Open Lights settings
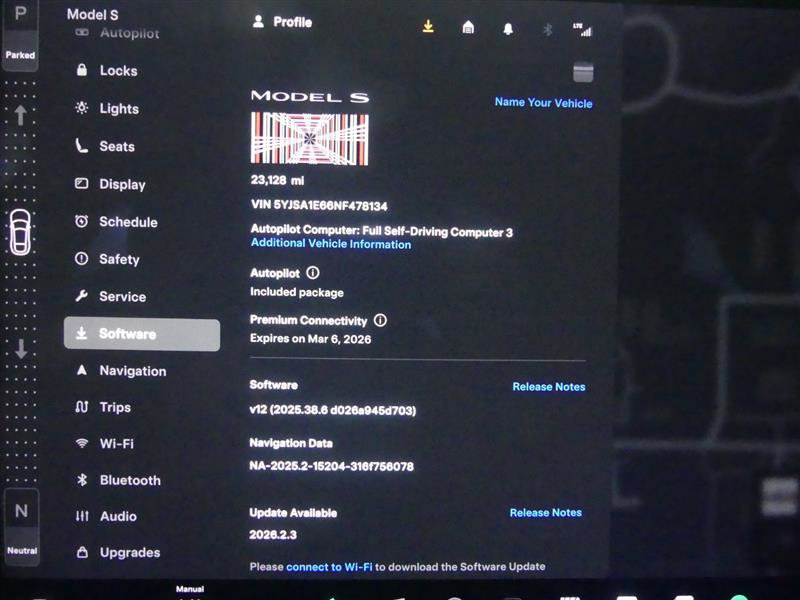The image size is (800, 600). pos(115,108)
